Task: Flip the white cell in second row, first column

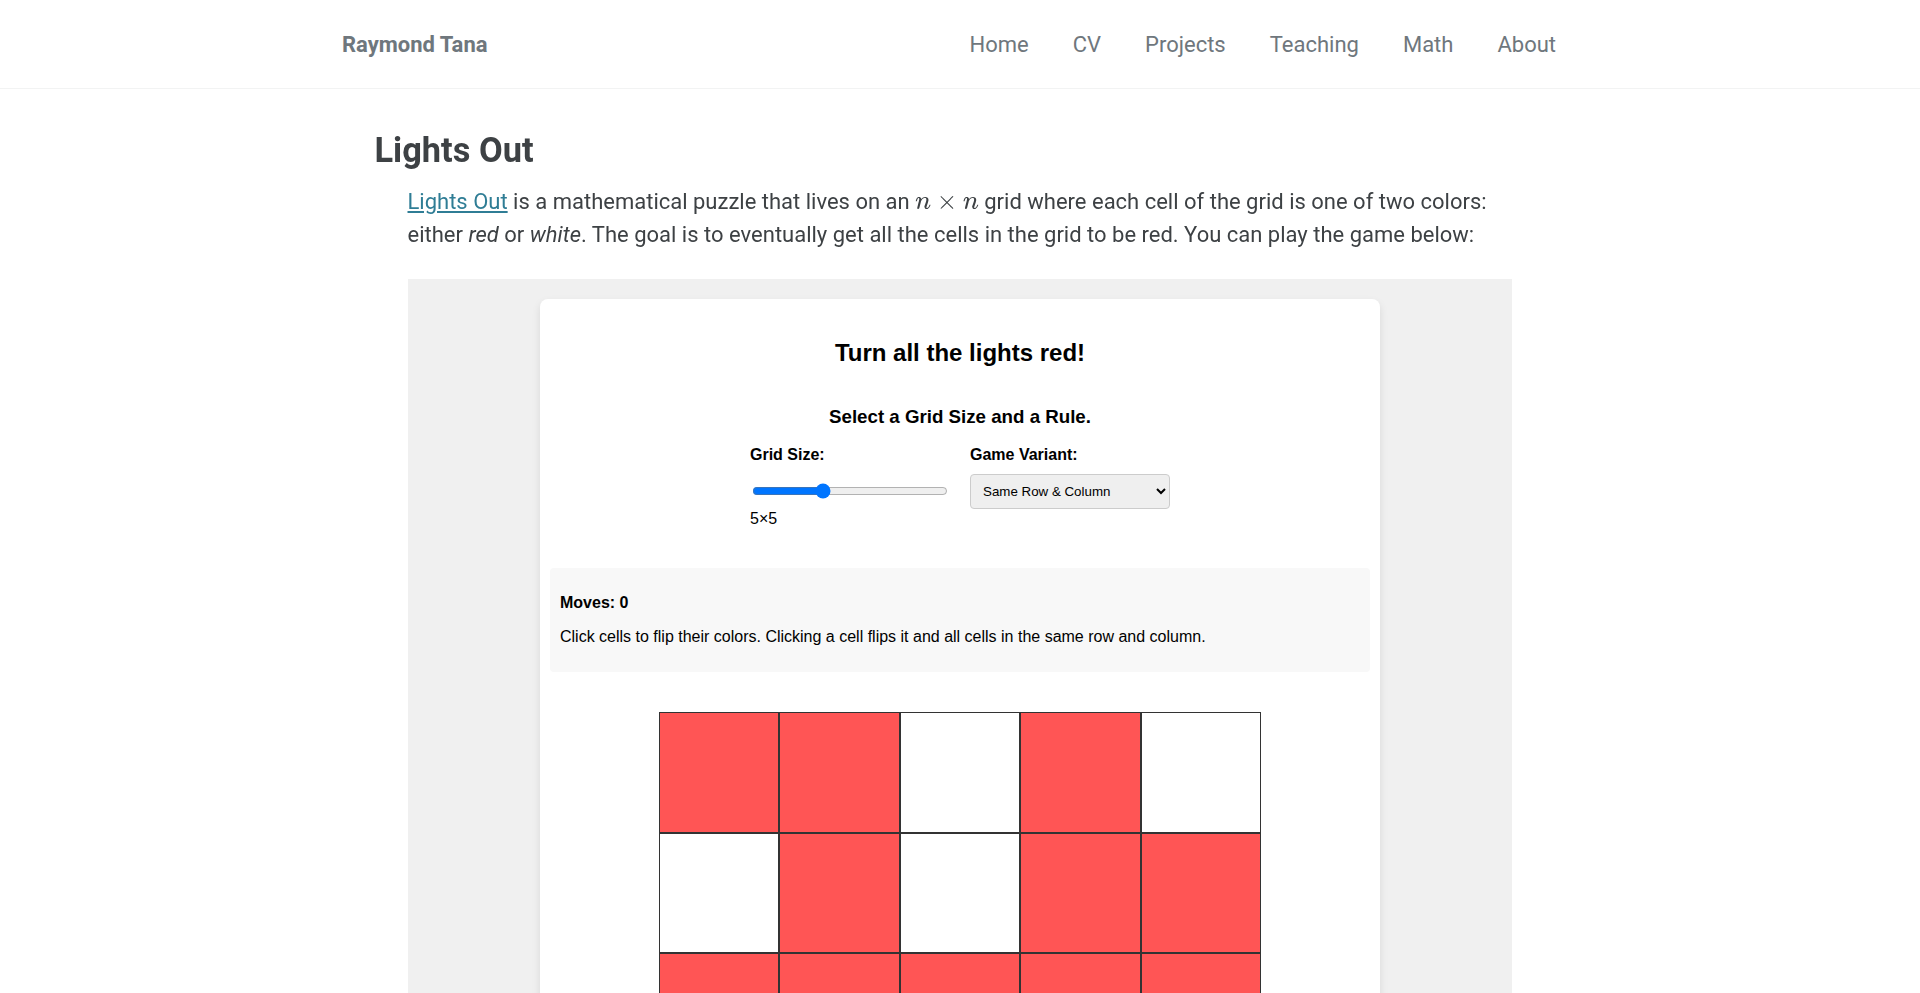Action: pyautogui.click(x=719, y=893)
